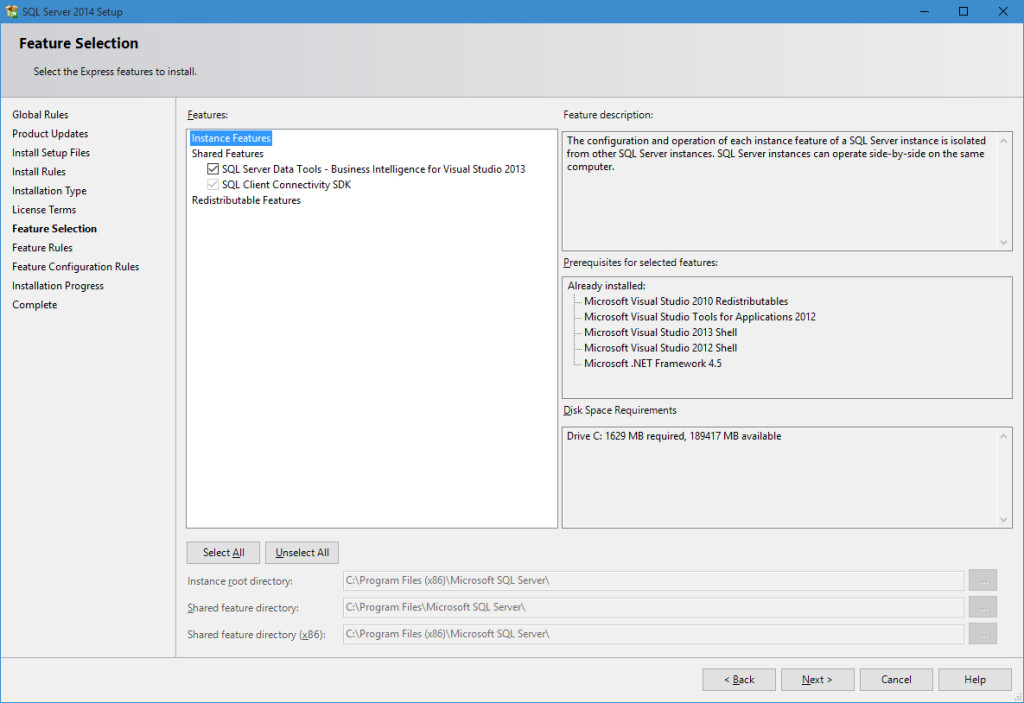Viewport: 1024px width, 703px height.
Task: Browse for Shared feature directory (x86)
Action: 983,634
